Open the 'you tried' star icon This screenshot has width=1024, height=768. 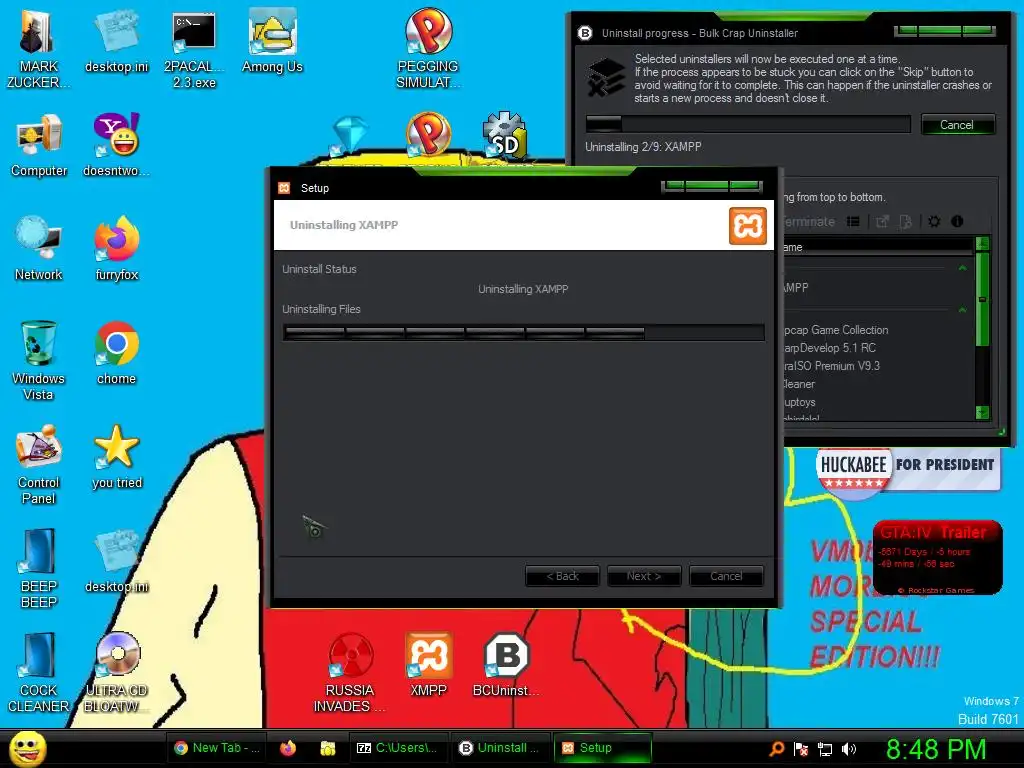pos(116,457)
